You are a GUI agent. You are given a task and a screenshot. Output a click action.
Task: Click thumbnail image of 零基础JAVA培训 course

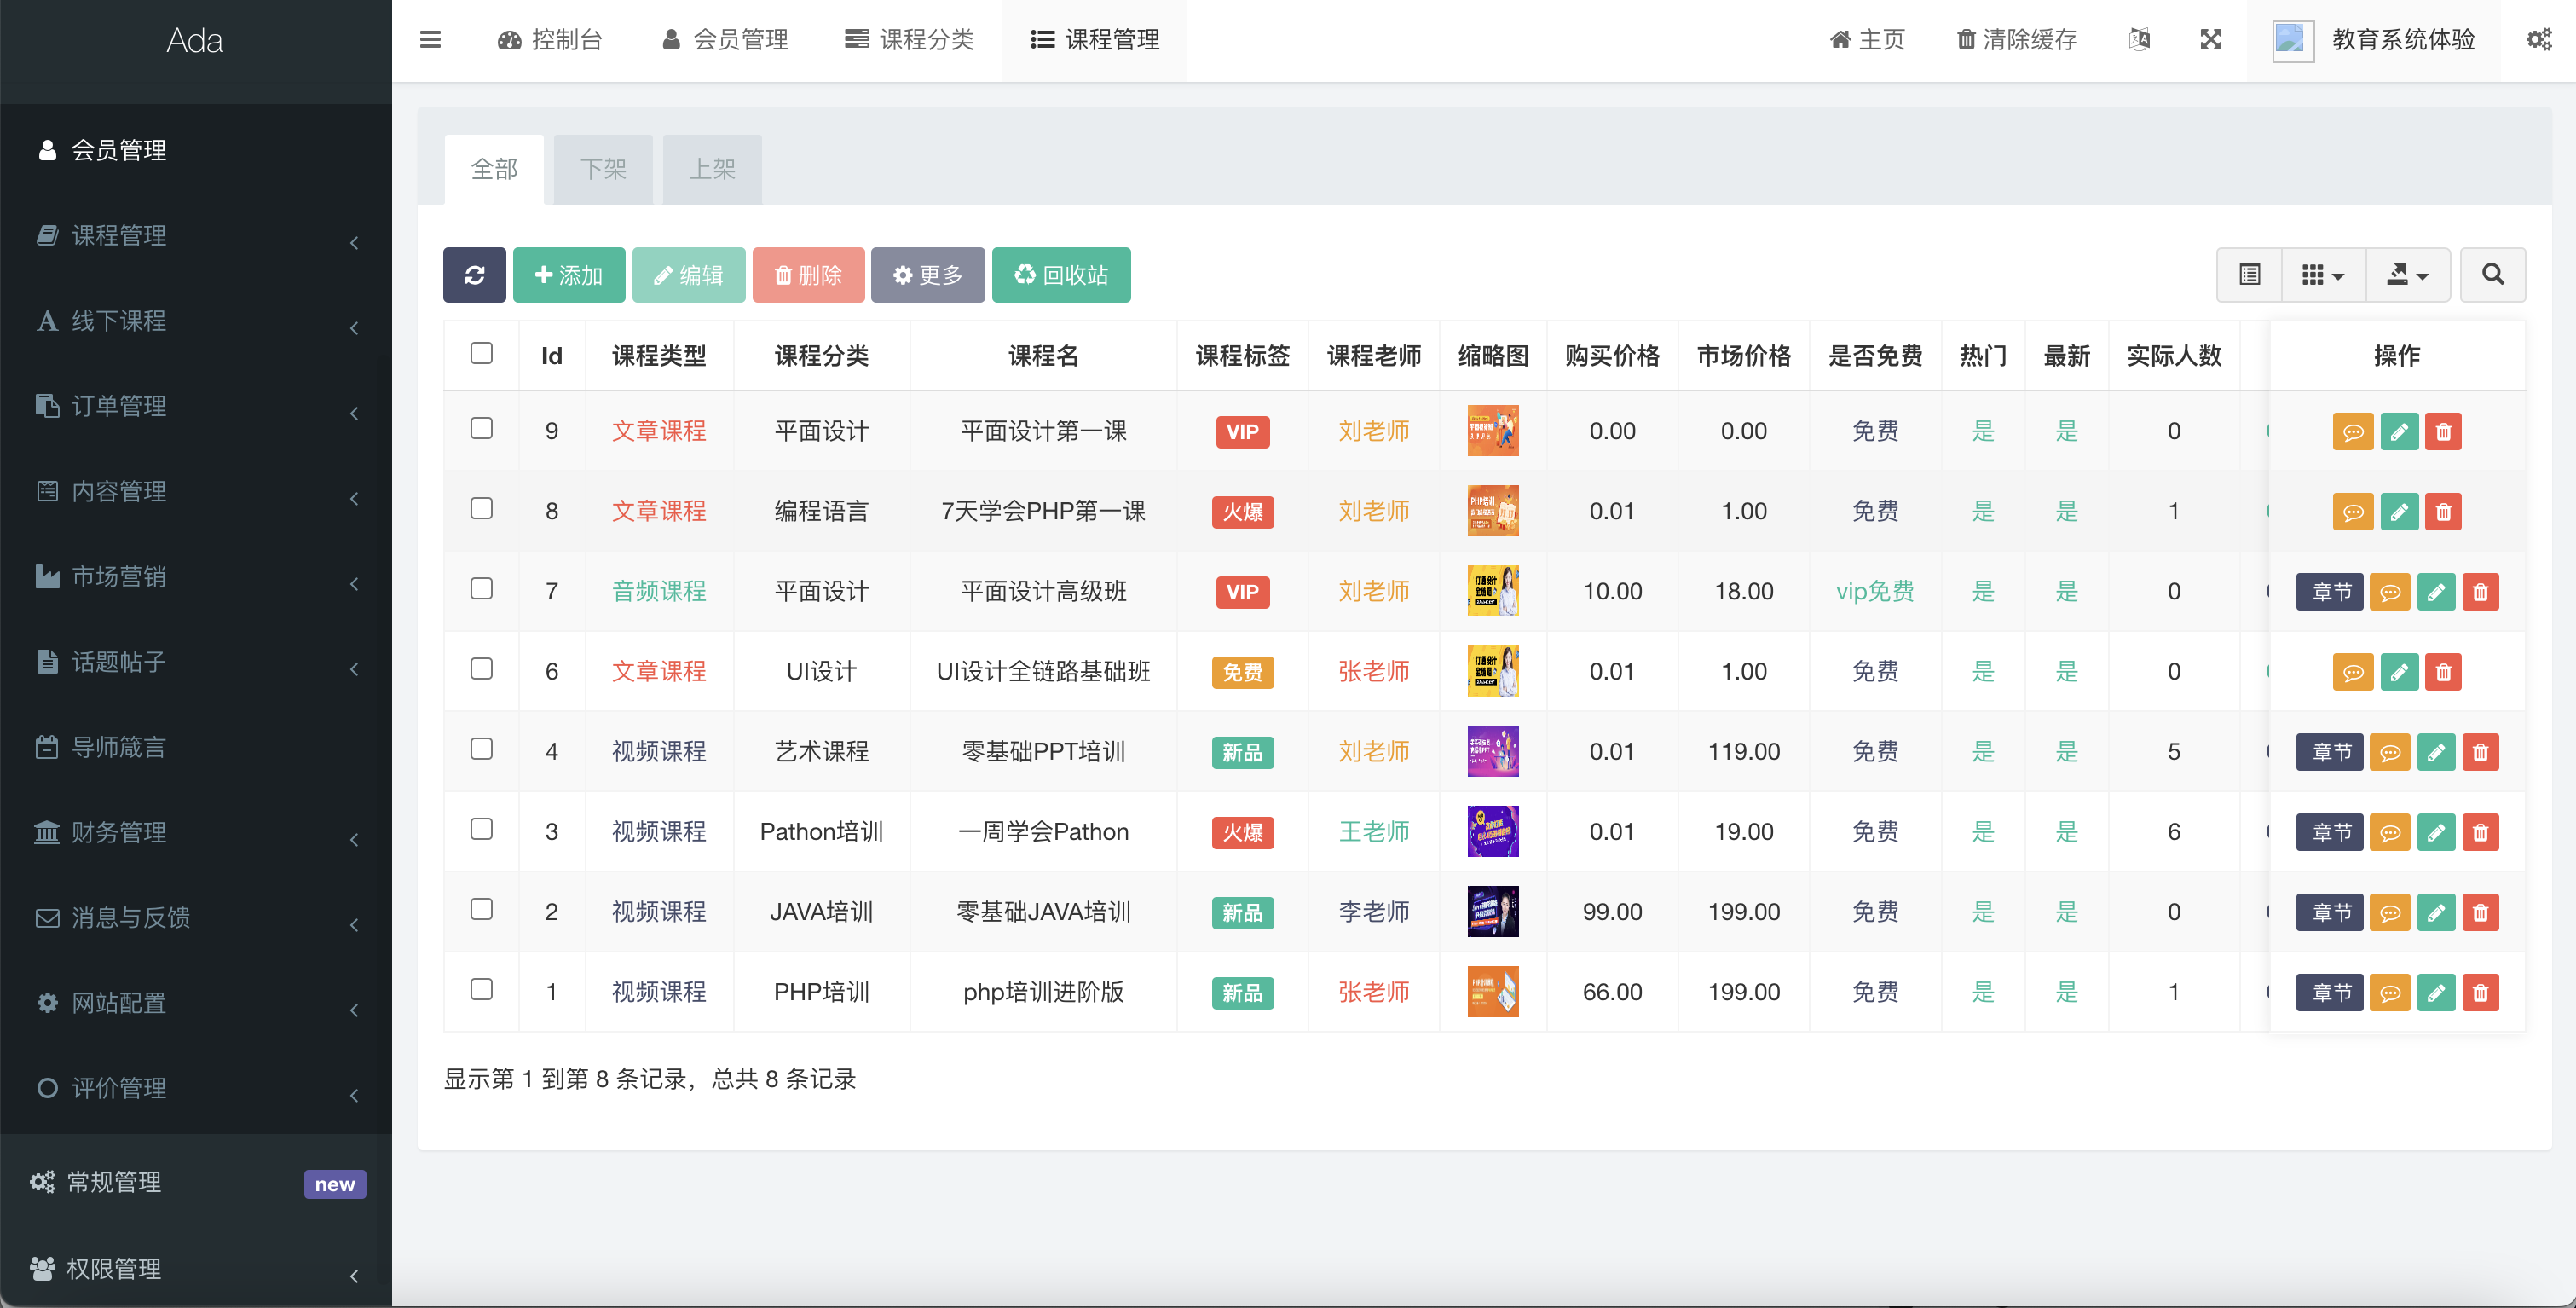(x=1492, y=911)
